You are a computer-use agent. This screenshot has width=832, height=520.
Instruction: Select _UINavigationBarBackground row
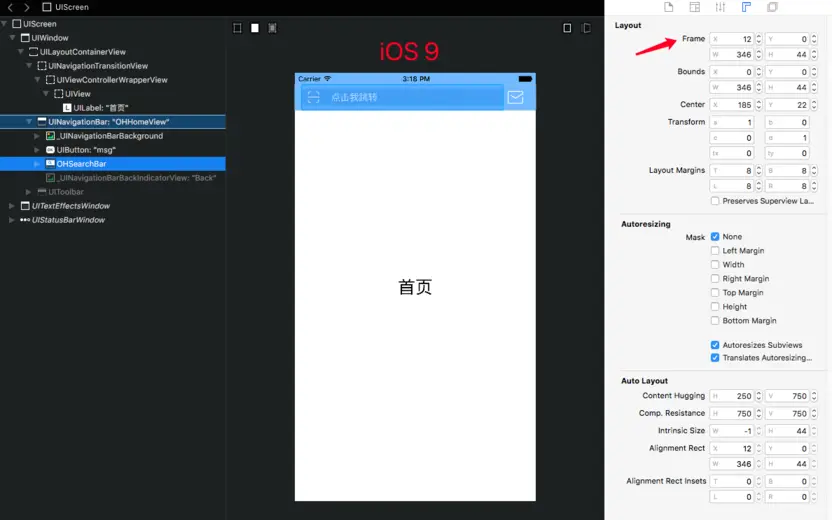click(x=112, y=136)
